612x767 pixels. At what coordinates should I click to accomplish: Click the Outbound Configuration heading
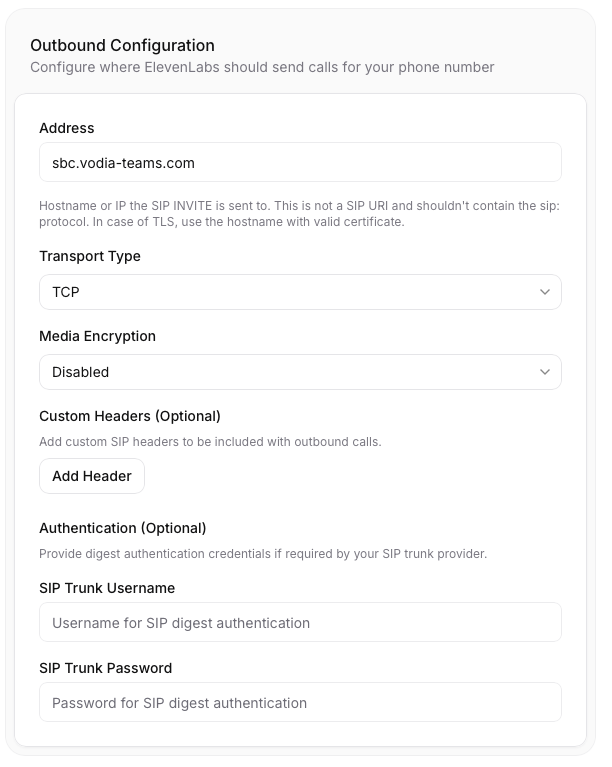122,45
